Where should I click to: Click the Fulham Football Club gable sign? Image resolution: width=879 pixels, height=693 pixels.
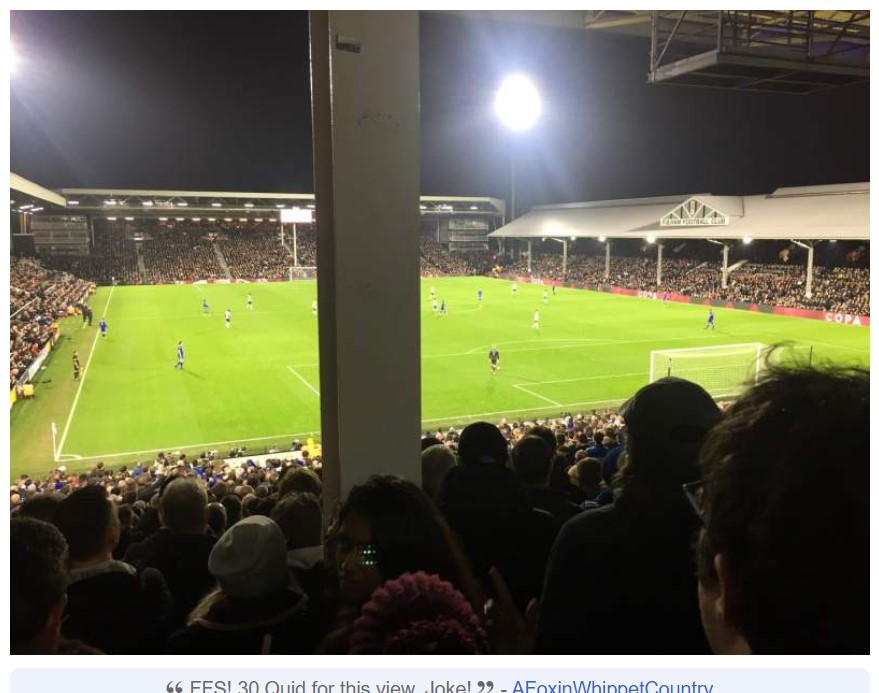[694, 213]
